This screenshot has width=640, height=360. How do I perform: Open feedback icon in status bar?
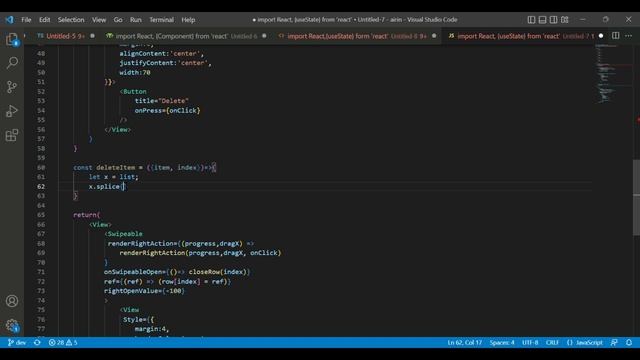click(x=614, y=342)
